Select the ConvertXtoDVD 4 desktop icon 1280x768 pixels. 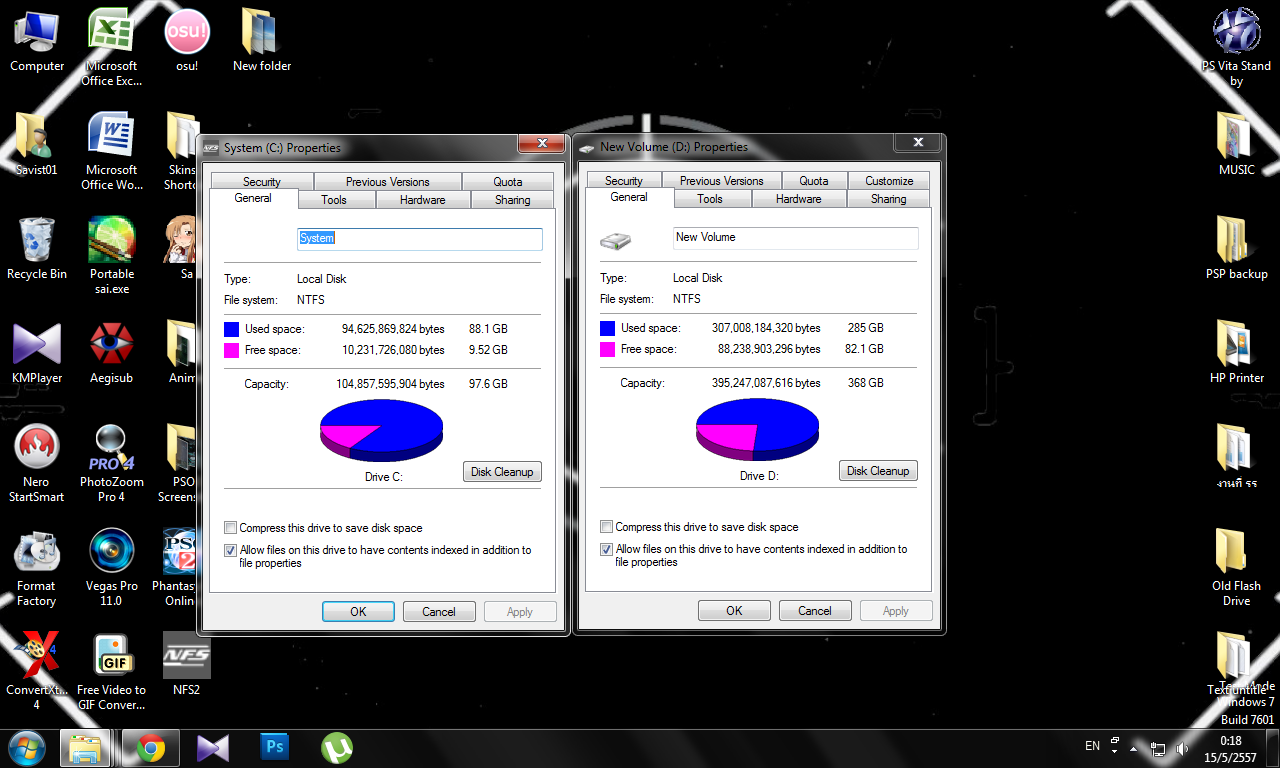[37, 671]
